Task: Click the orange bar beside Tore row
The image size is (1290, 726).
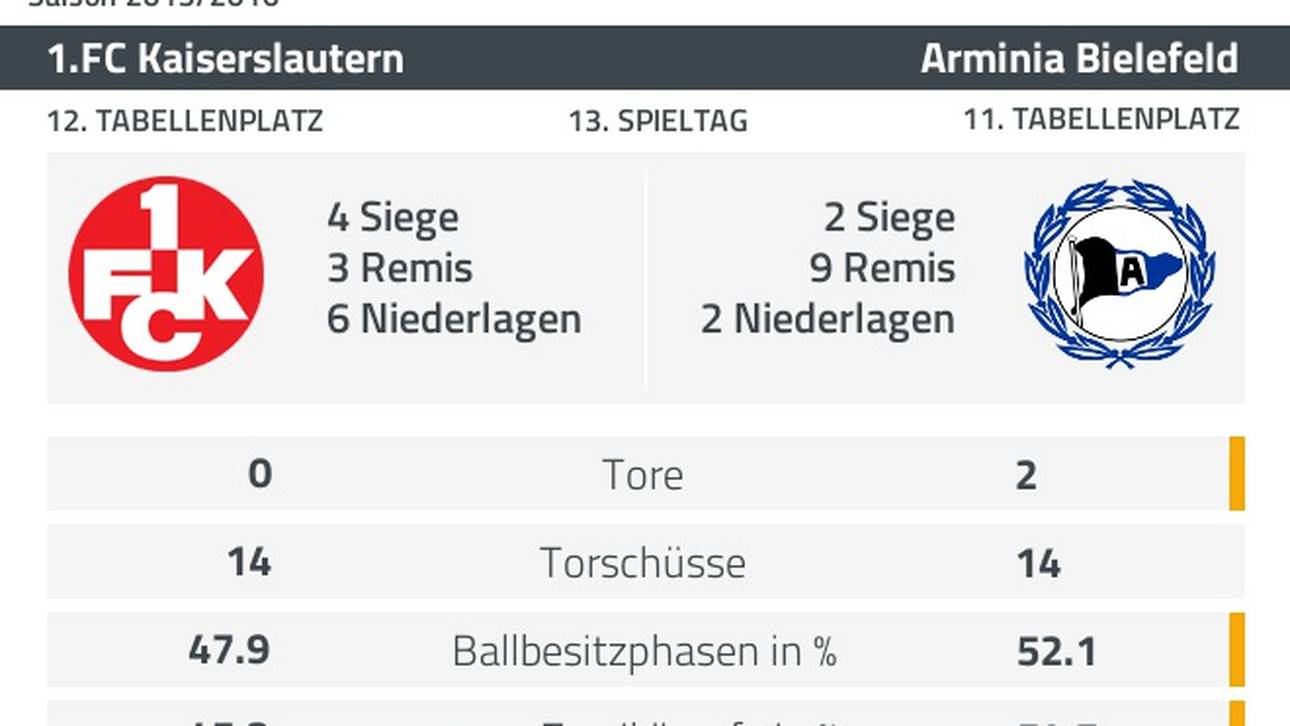Action: (x=1237, y=474)
